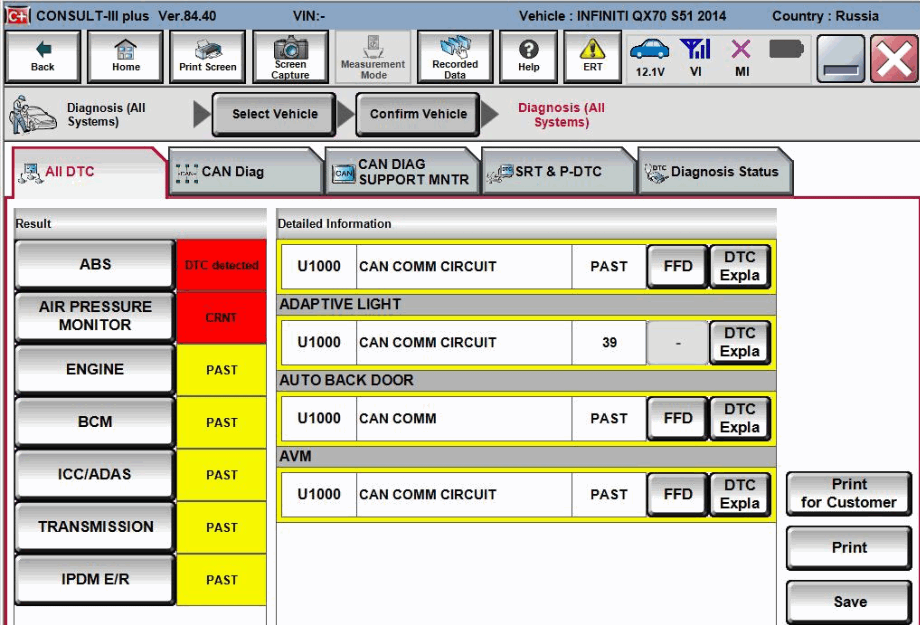Open the Home screen

point(125,57)
